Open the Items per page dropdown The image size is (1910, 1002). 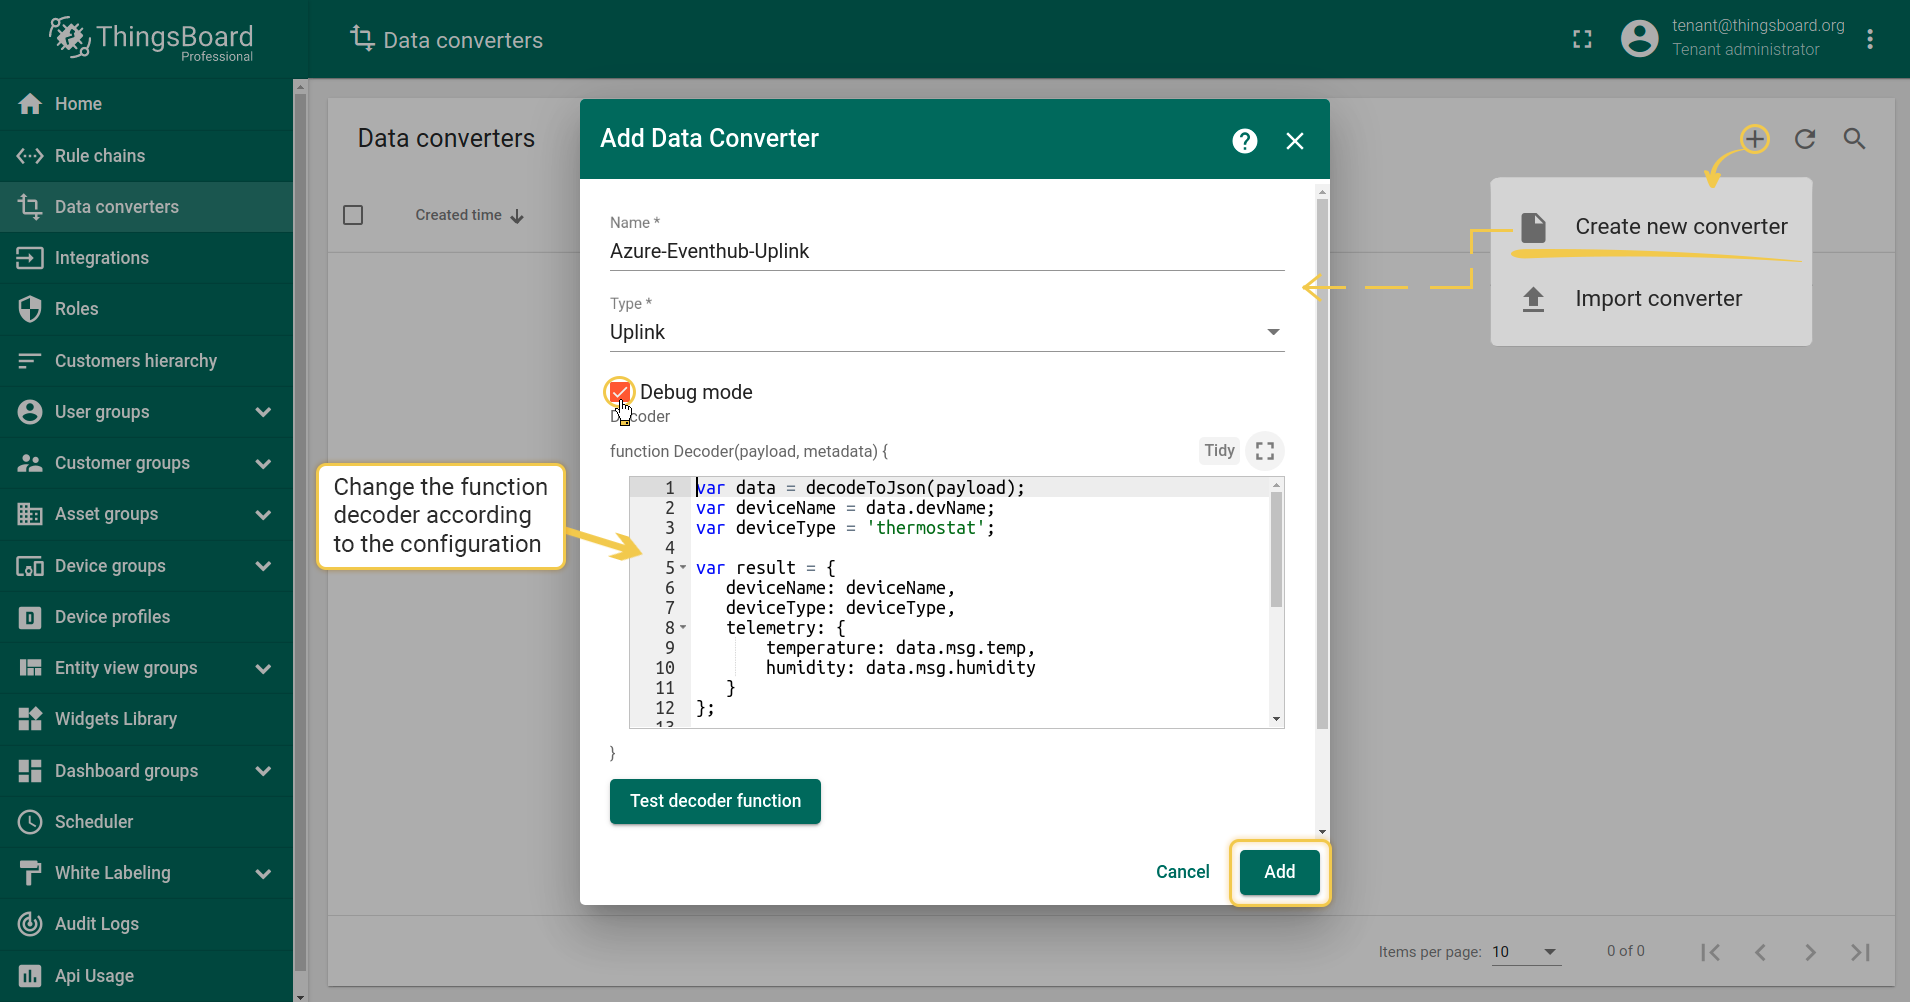pos(1524,951)
